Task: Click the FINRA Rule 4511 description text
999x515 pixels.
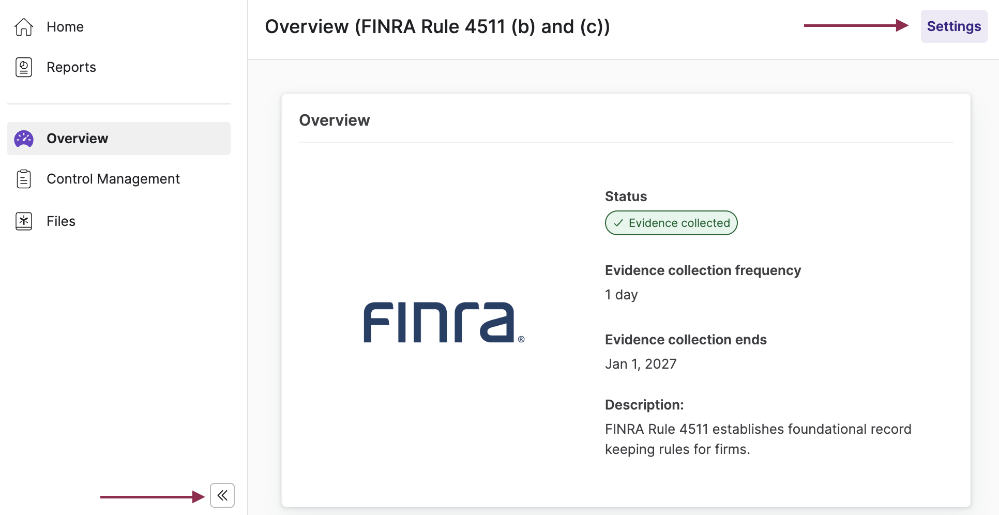Action: [758, 439]
